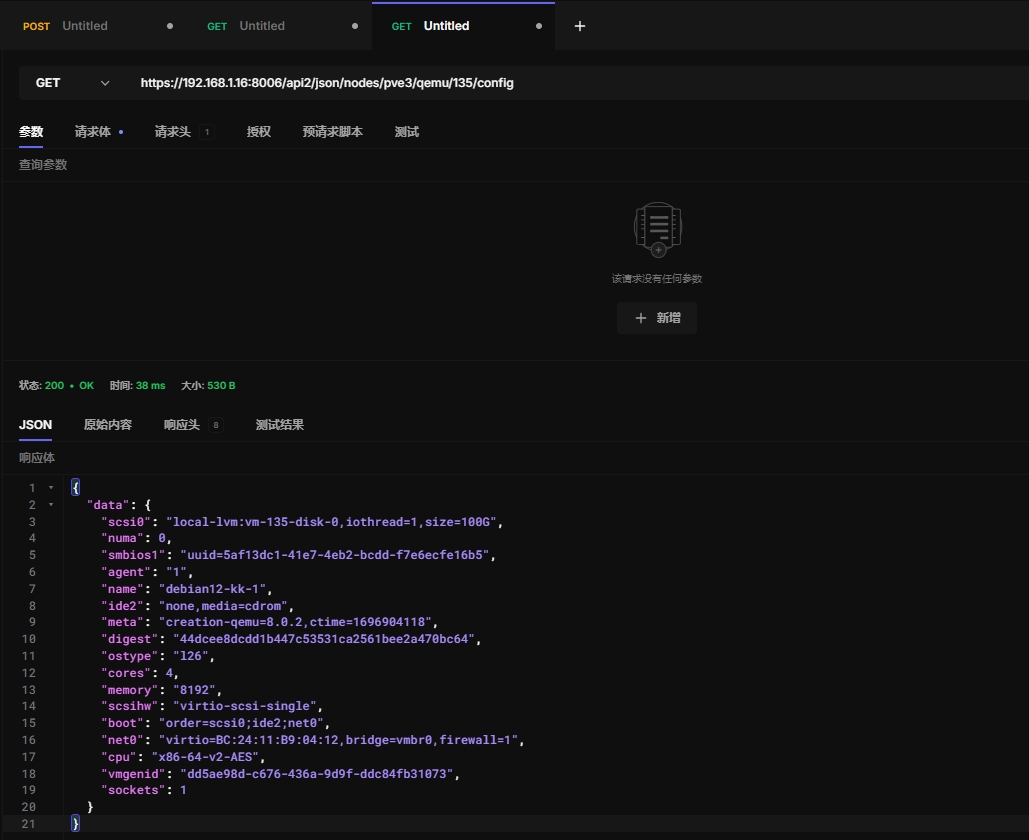Open the 请求体 request body tab
Image resolution: width=1029 pixels, height=840 pixels.
tap(93, 132)
